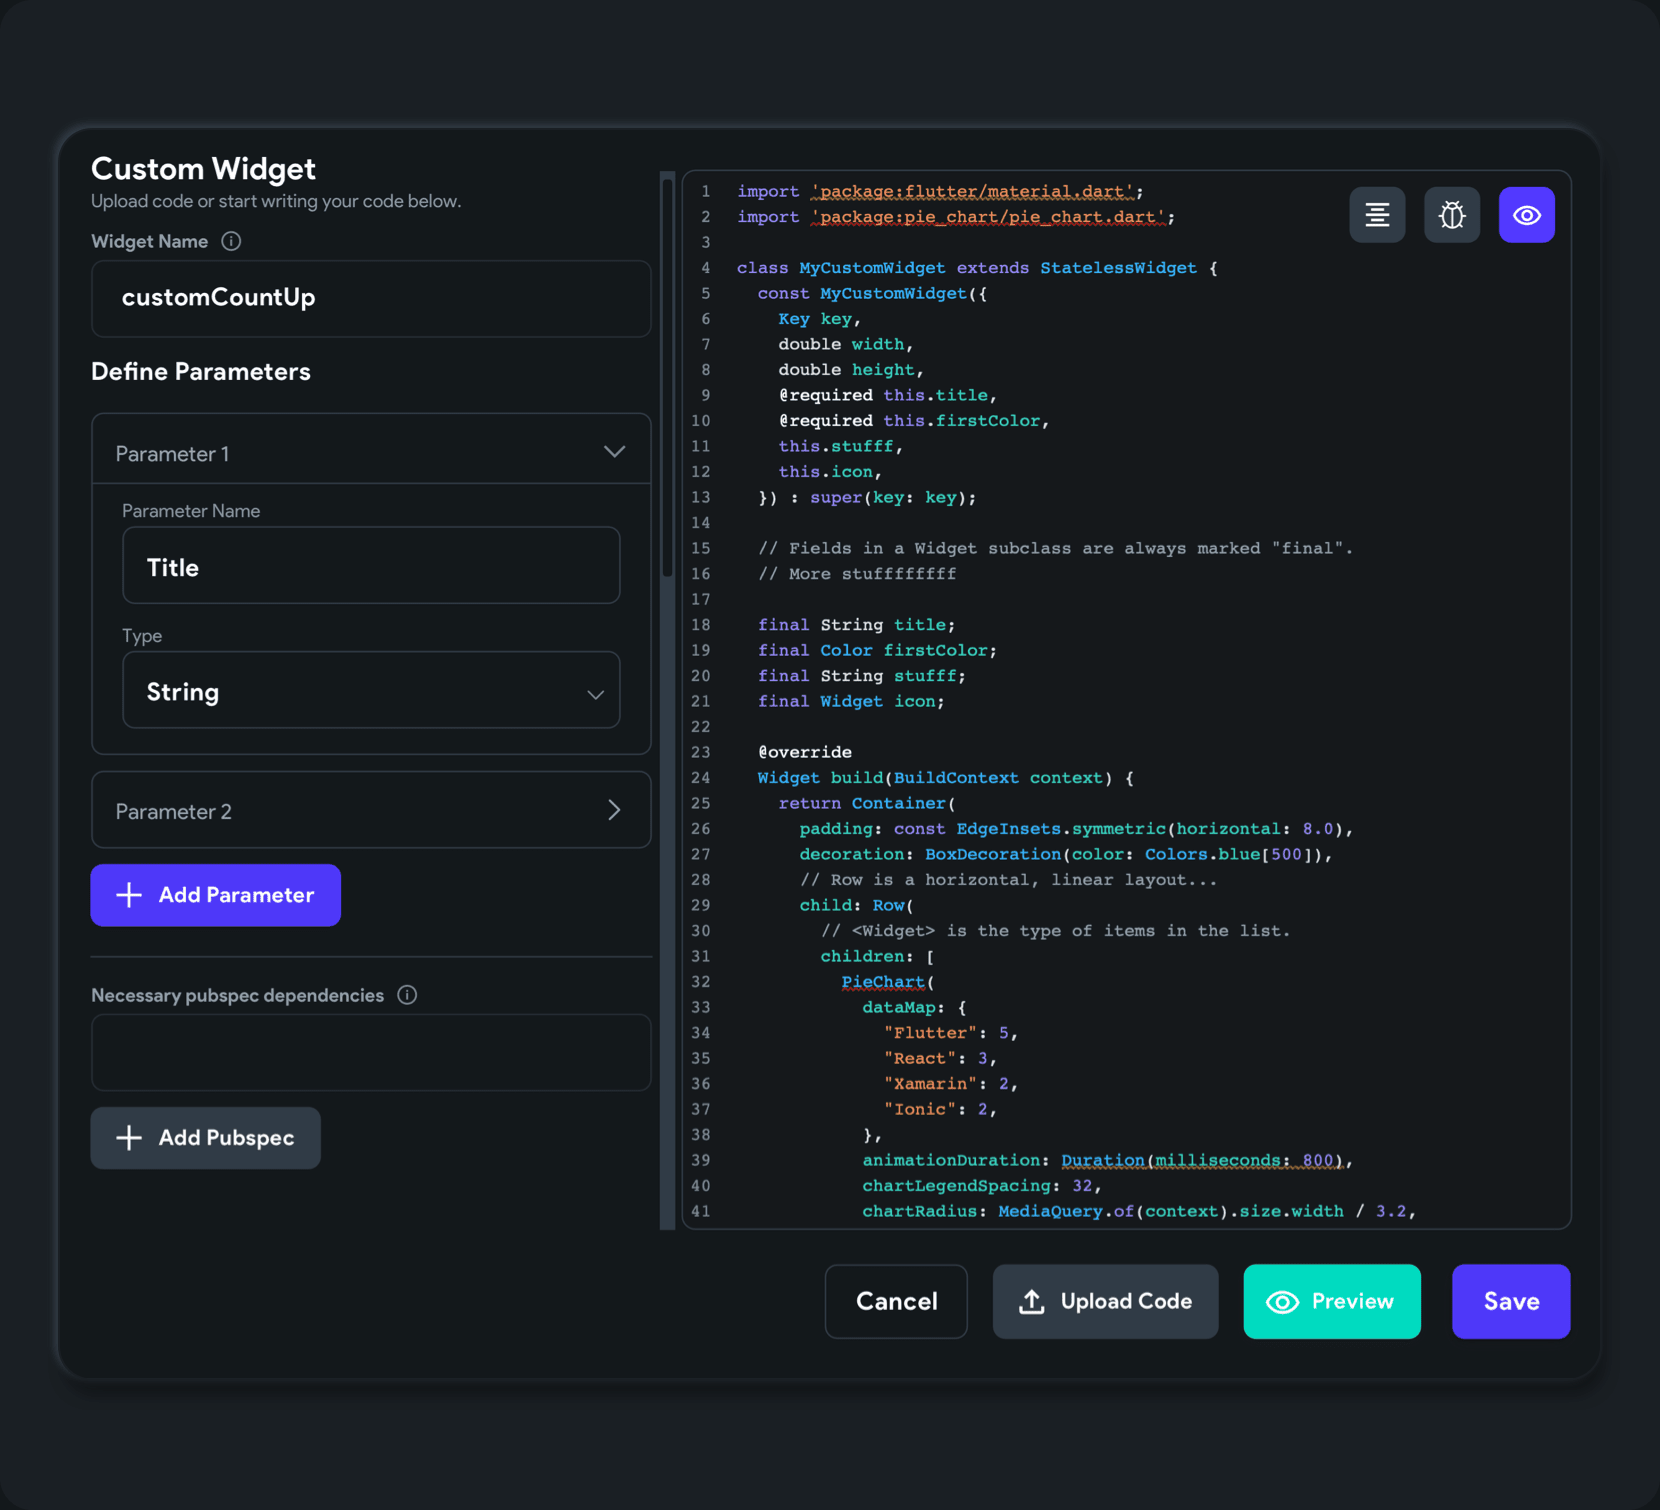Collapse the Parameter 1 section
The height and width of the screenshot is (1510, 1660).
[x=614, y=452]
